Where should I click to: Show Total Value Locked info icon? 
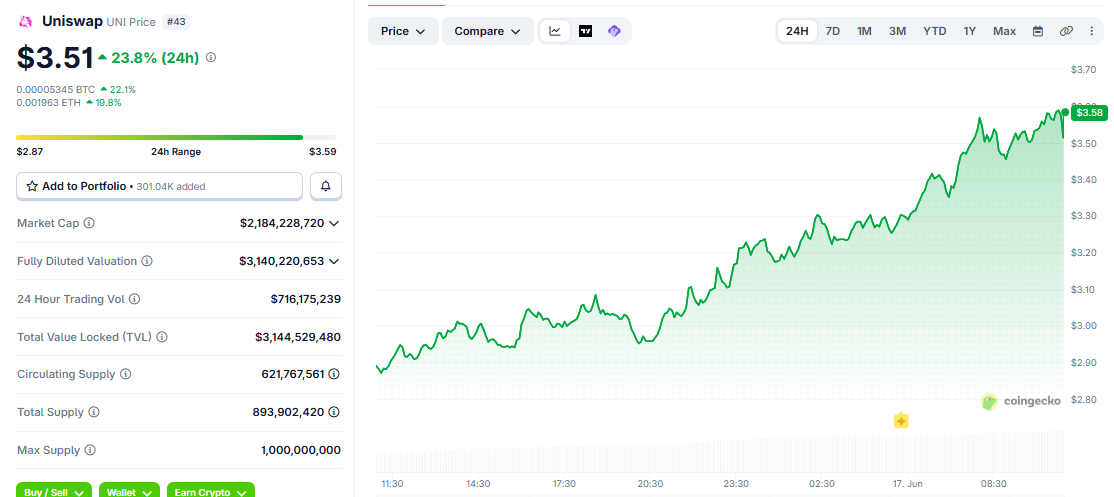tap(161, 337)
